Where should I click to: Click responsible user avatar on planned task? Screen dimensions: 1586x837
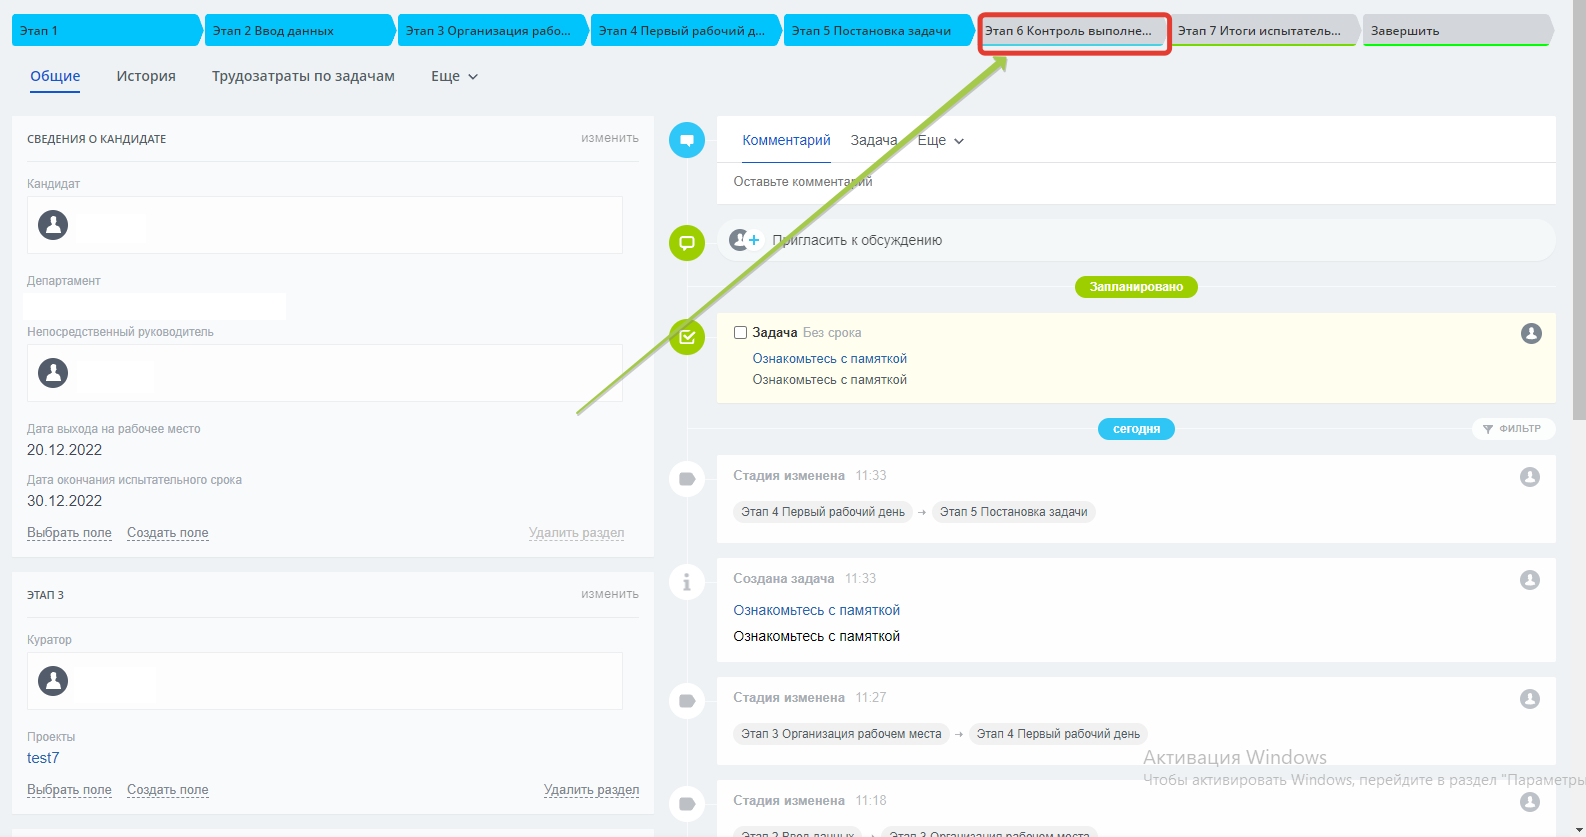pos(1531,333)
